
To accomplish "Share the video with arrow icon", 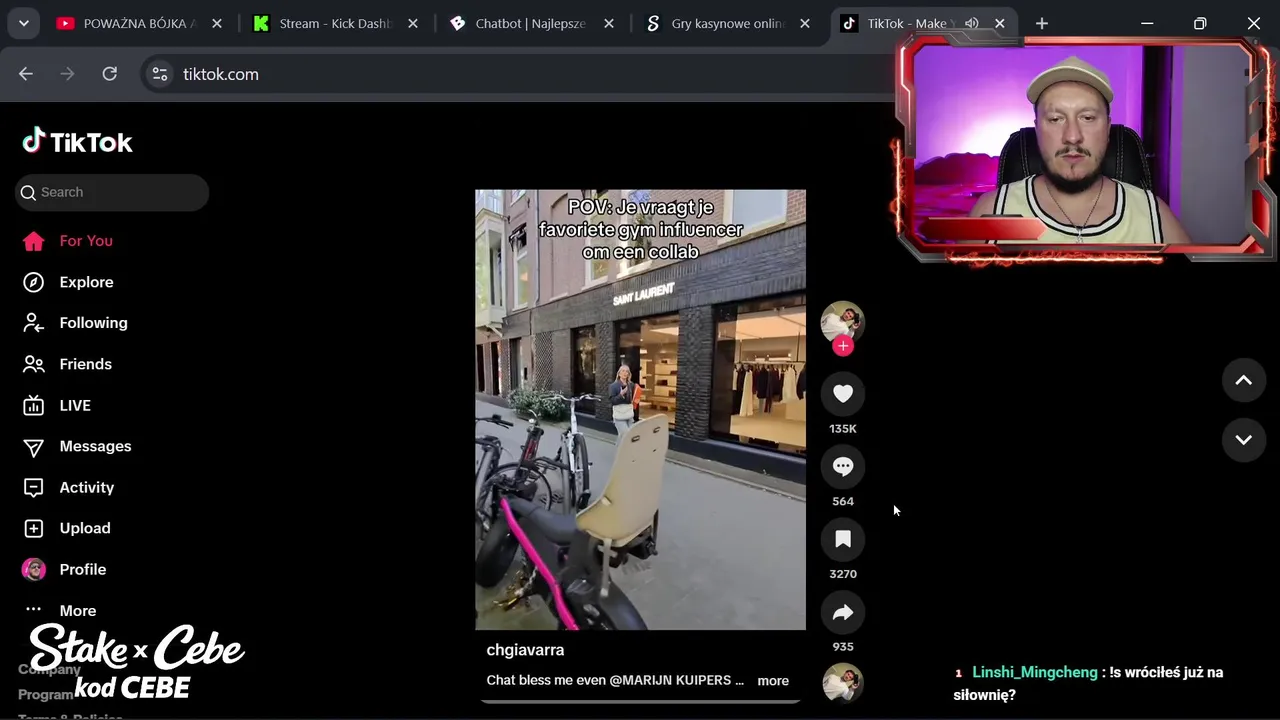I will click(x=843, y=612).
